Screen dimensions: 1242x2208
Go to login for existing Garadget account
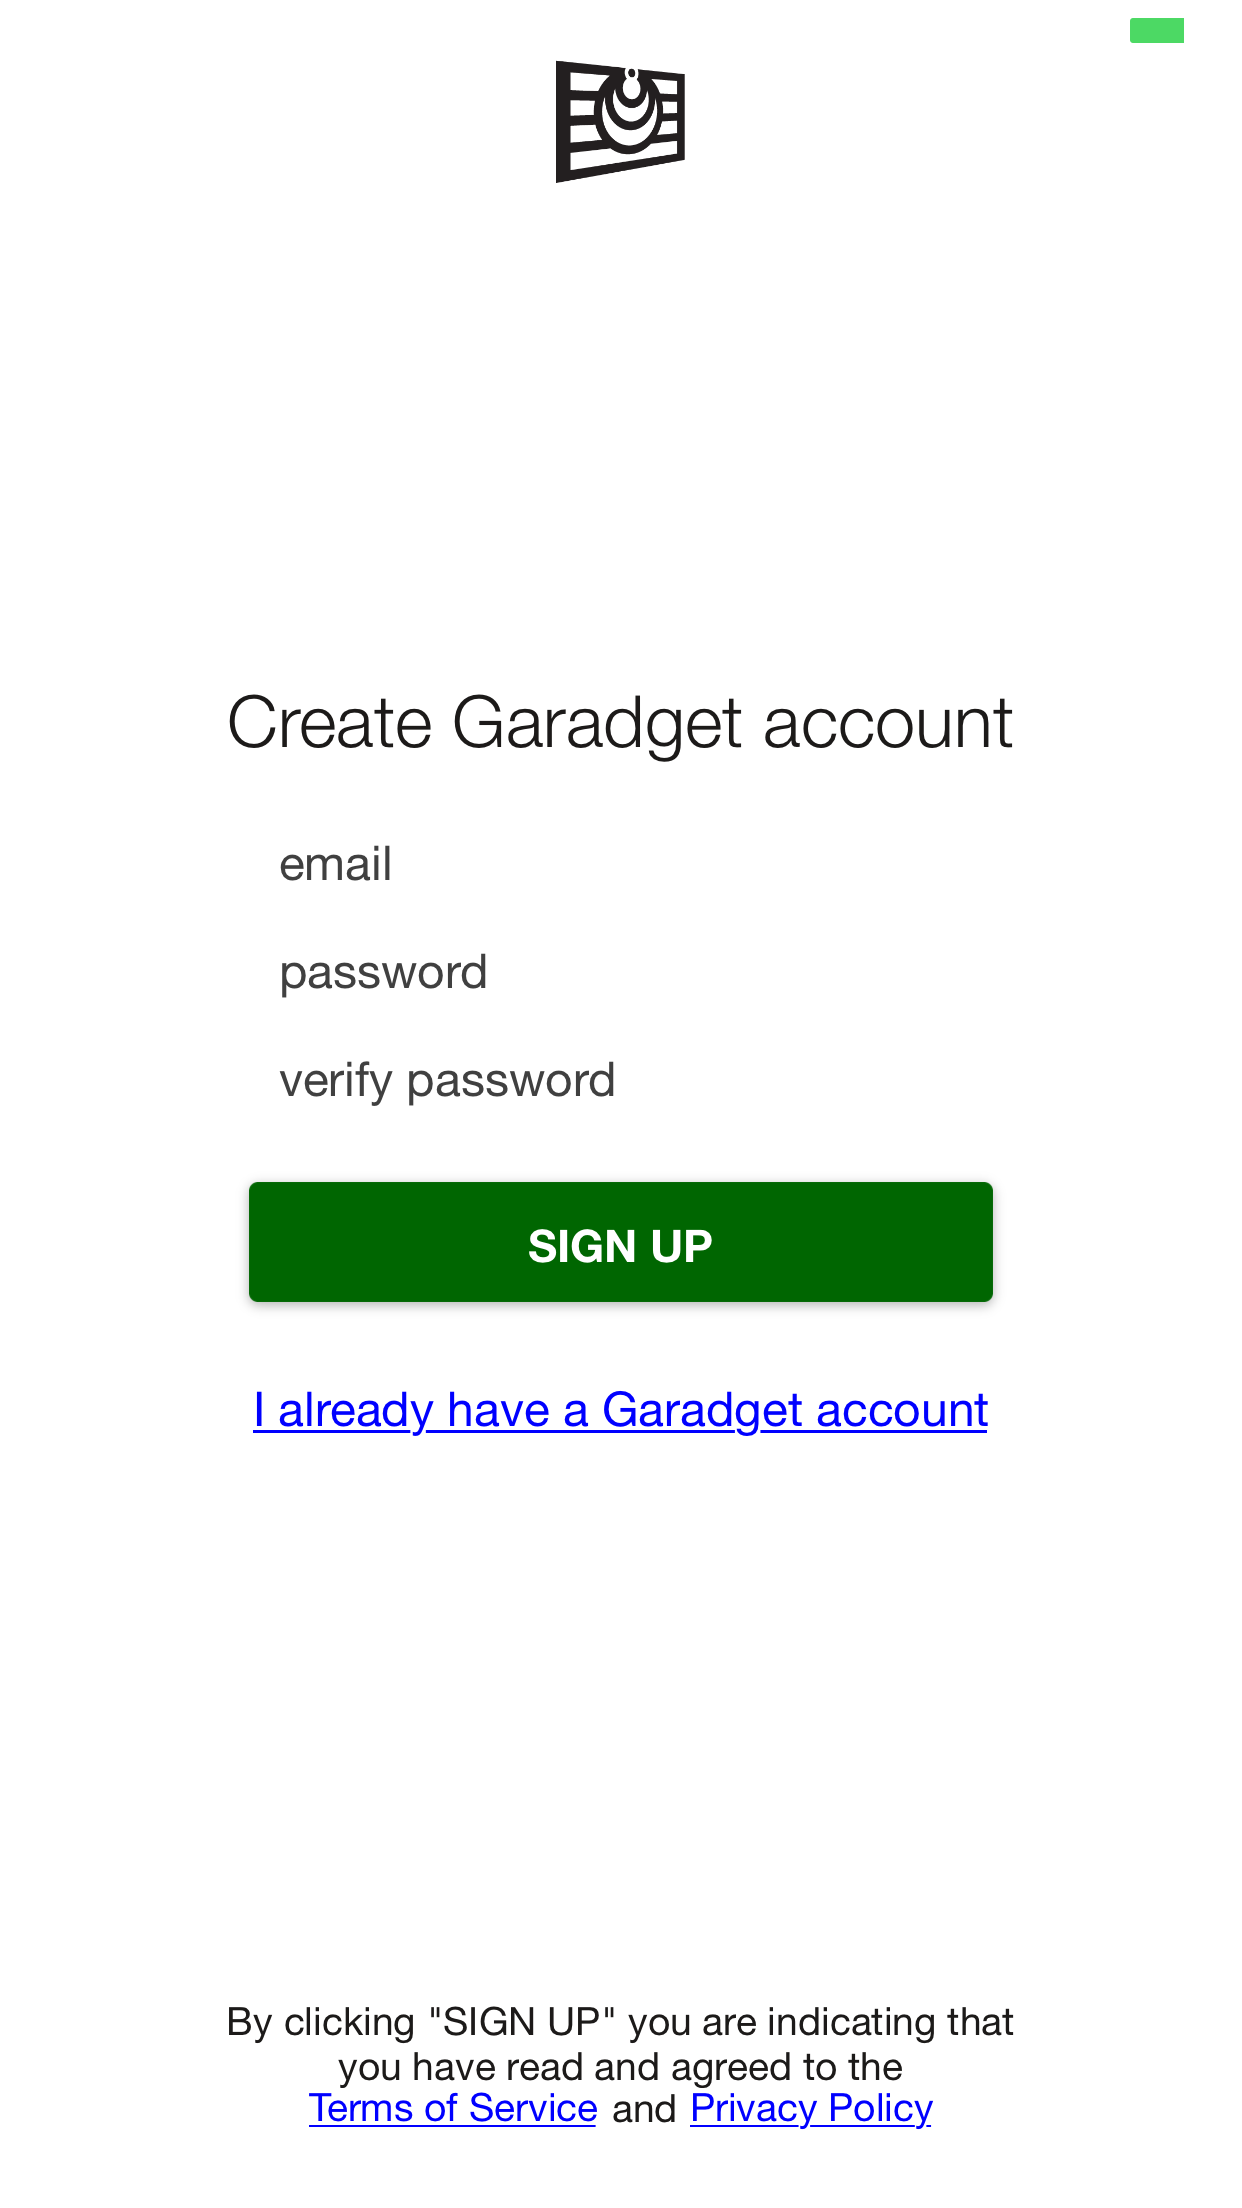pyautogui.click(x=620, y=1410)
